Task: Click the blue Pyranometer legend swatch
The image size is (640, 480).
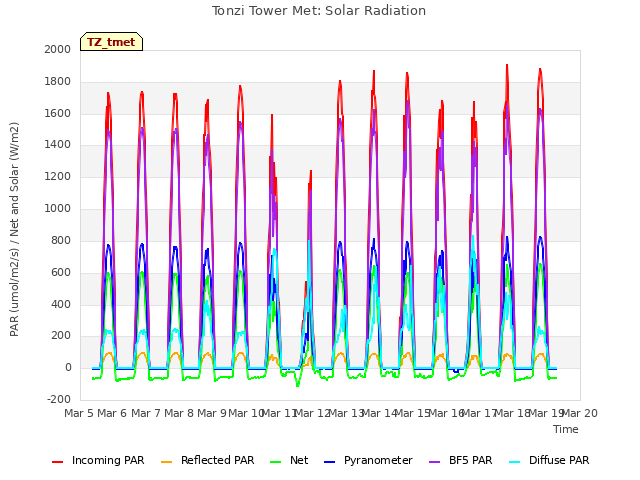Action: coord(329,462)
